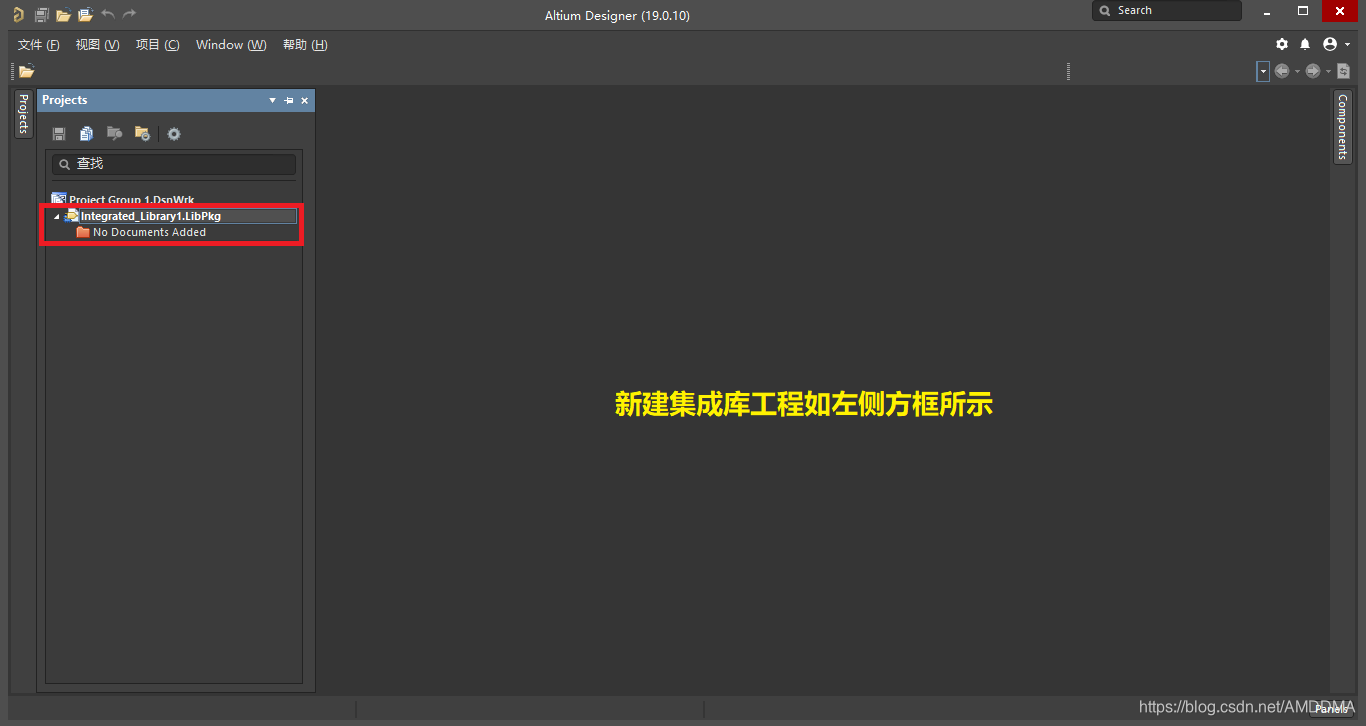
Task: Open the notifications bell icon
Action: [x=1305, y=45]
